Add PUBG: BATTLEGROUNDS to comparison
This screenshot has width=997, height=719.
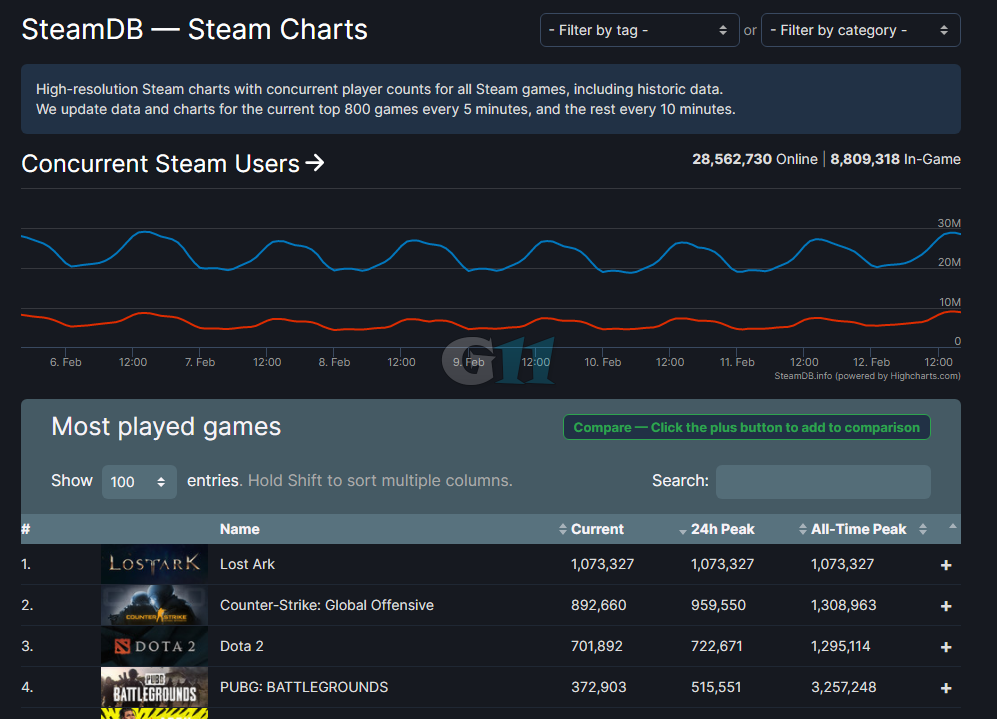pos(946,688)
